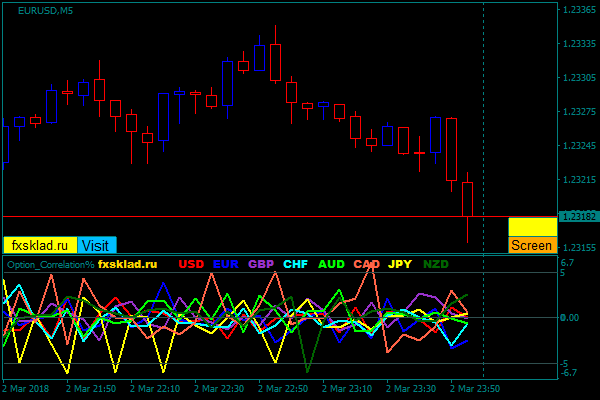Select the blank yellow box above Screen
Viewport: 600px width, 400px height.
click(x=533, y=227)
